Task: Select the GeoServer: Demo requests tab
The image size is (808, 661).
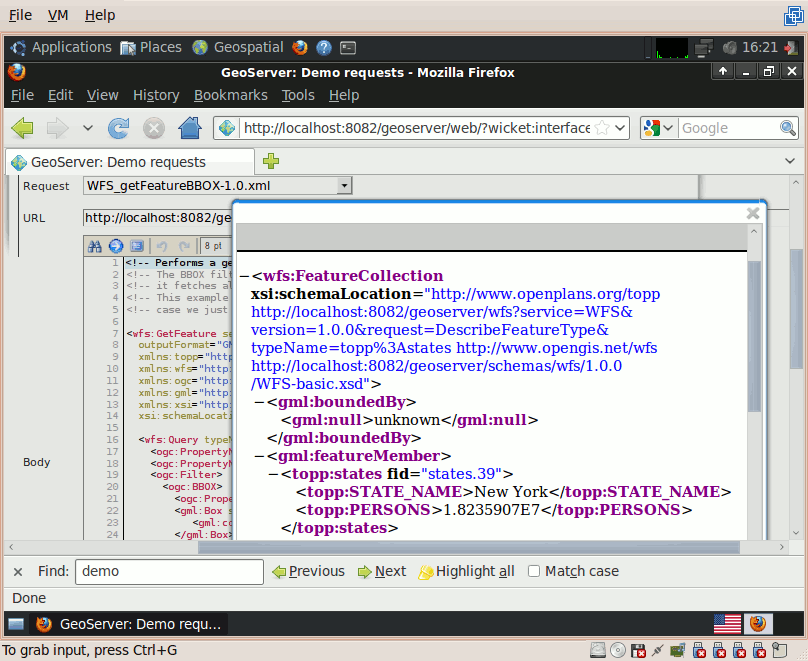Action: coord(130,162)
